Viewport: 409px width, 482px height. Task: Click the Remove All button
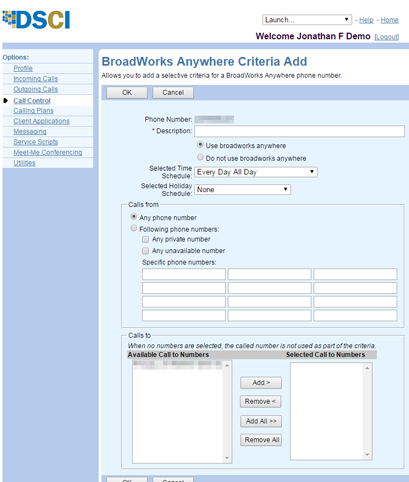click(261, 440)
